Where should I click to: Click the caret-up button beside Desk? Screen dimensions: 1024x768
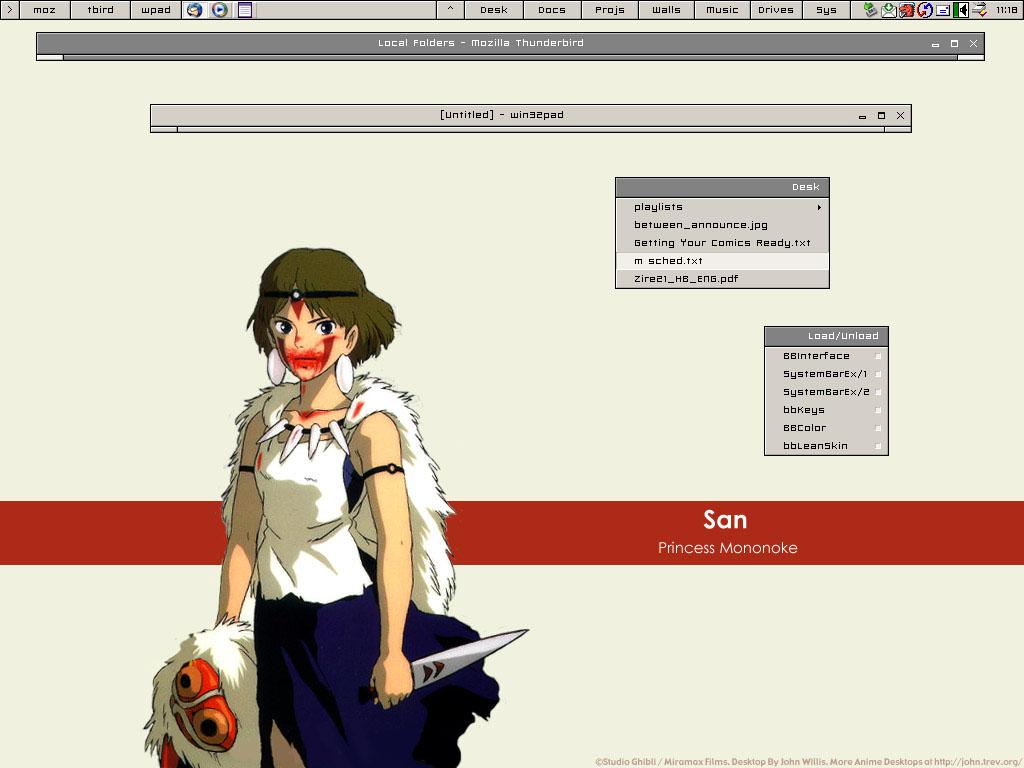pyautogui.click(x=450, y=10)
